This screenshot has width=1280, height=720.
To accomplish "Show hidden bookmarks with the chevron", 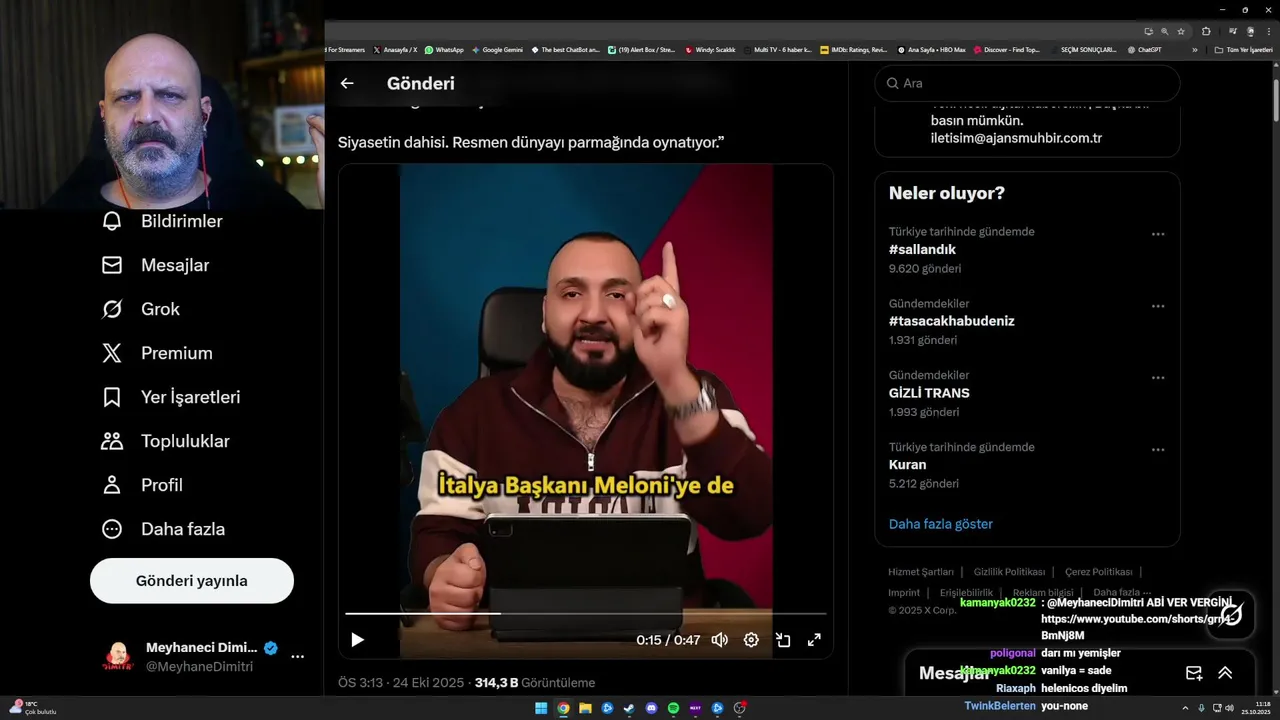I will (x=1194, y=49).
